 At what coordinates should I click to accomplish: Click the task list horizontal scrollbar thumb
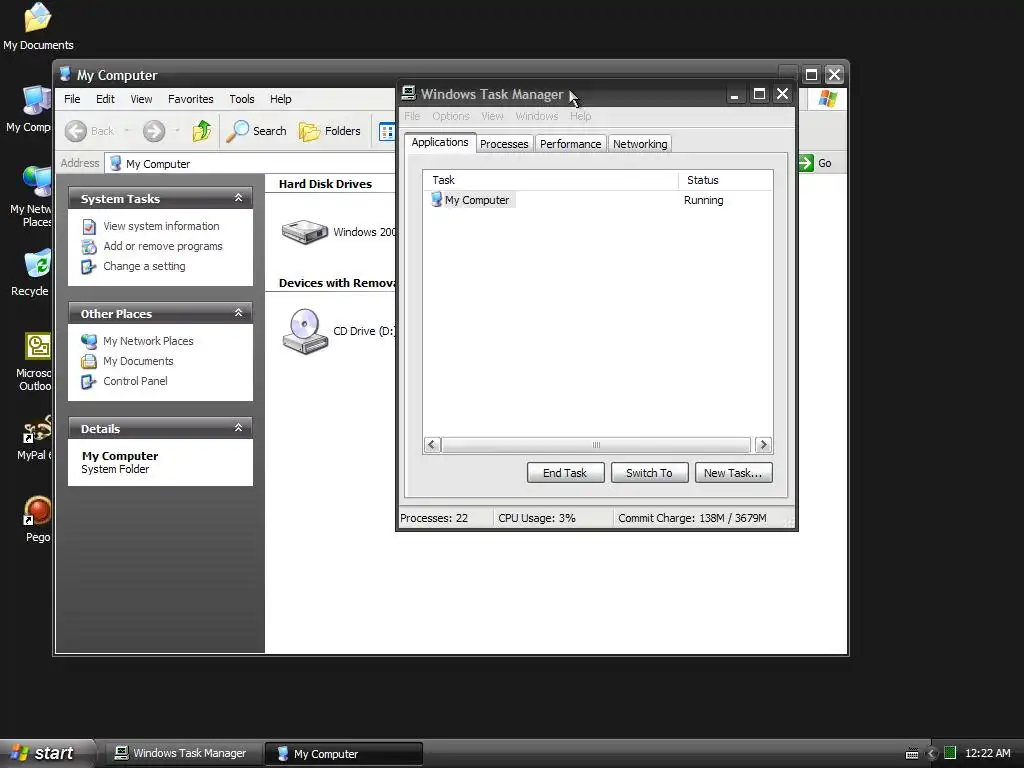coord(596,445)
